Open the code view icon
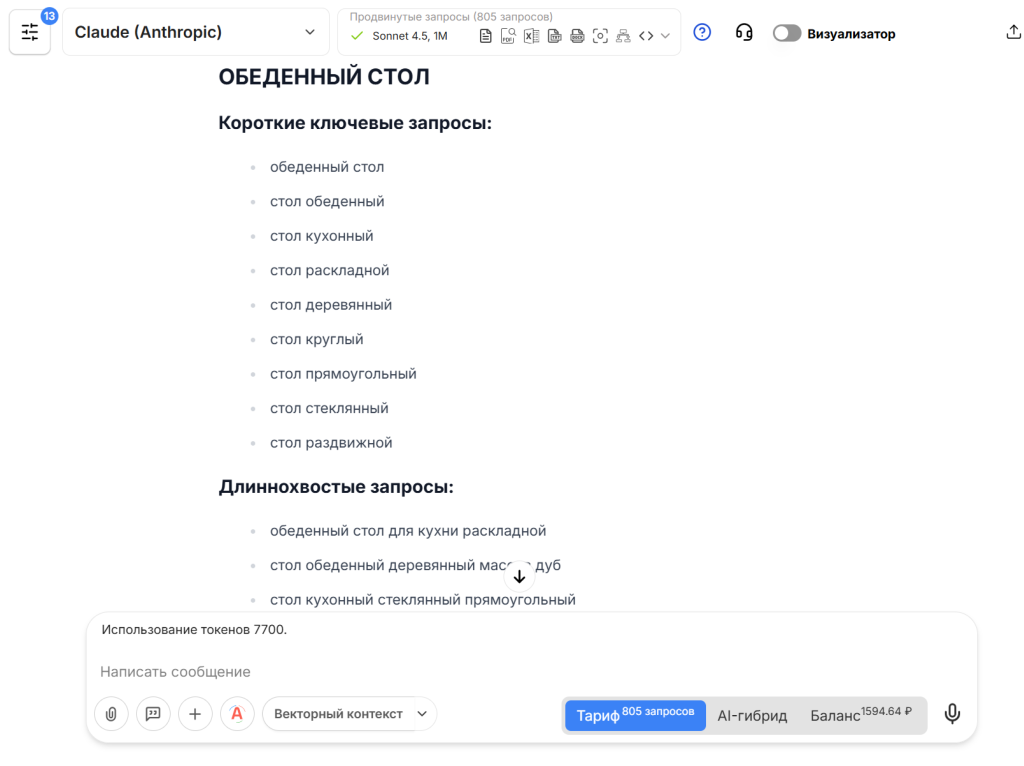Image resolution: width=1024 pixels, height=766 pixels. 647,35
